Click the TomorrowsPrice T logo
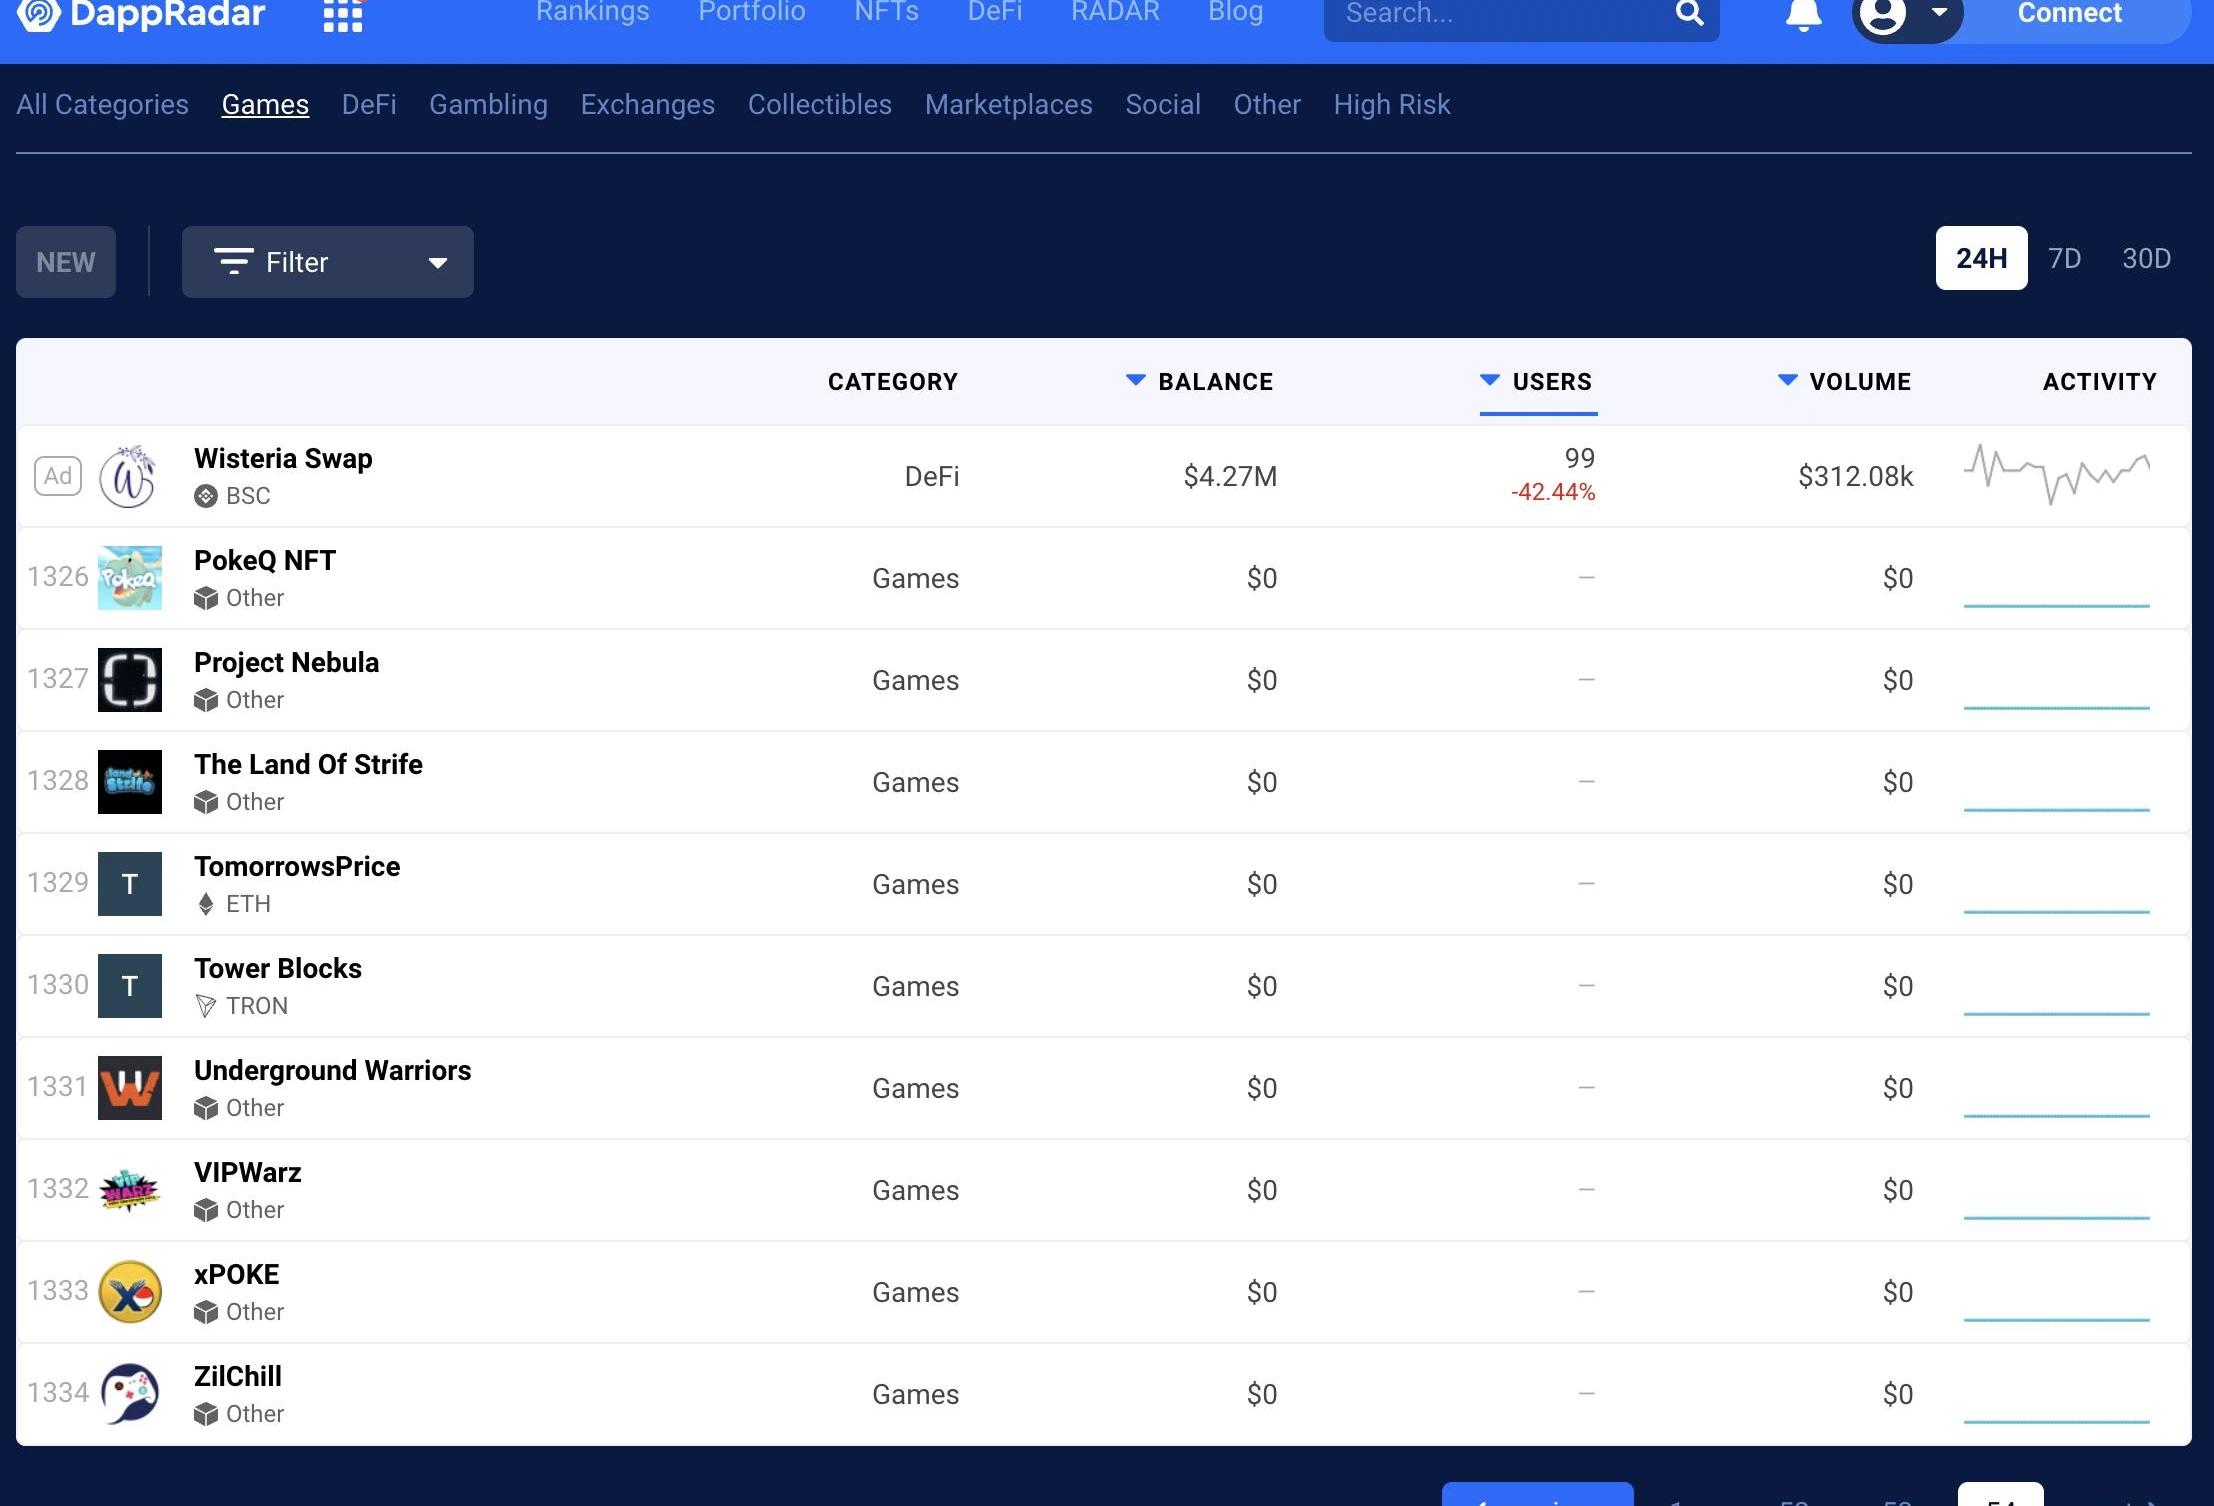This screenshot has height=1506, width=2214. [130, 884]
